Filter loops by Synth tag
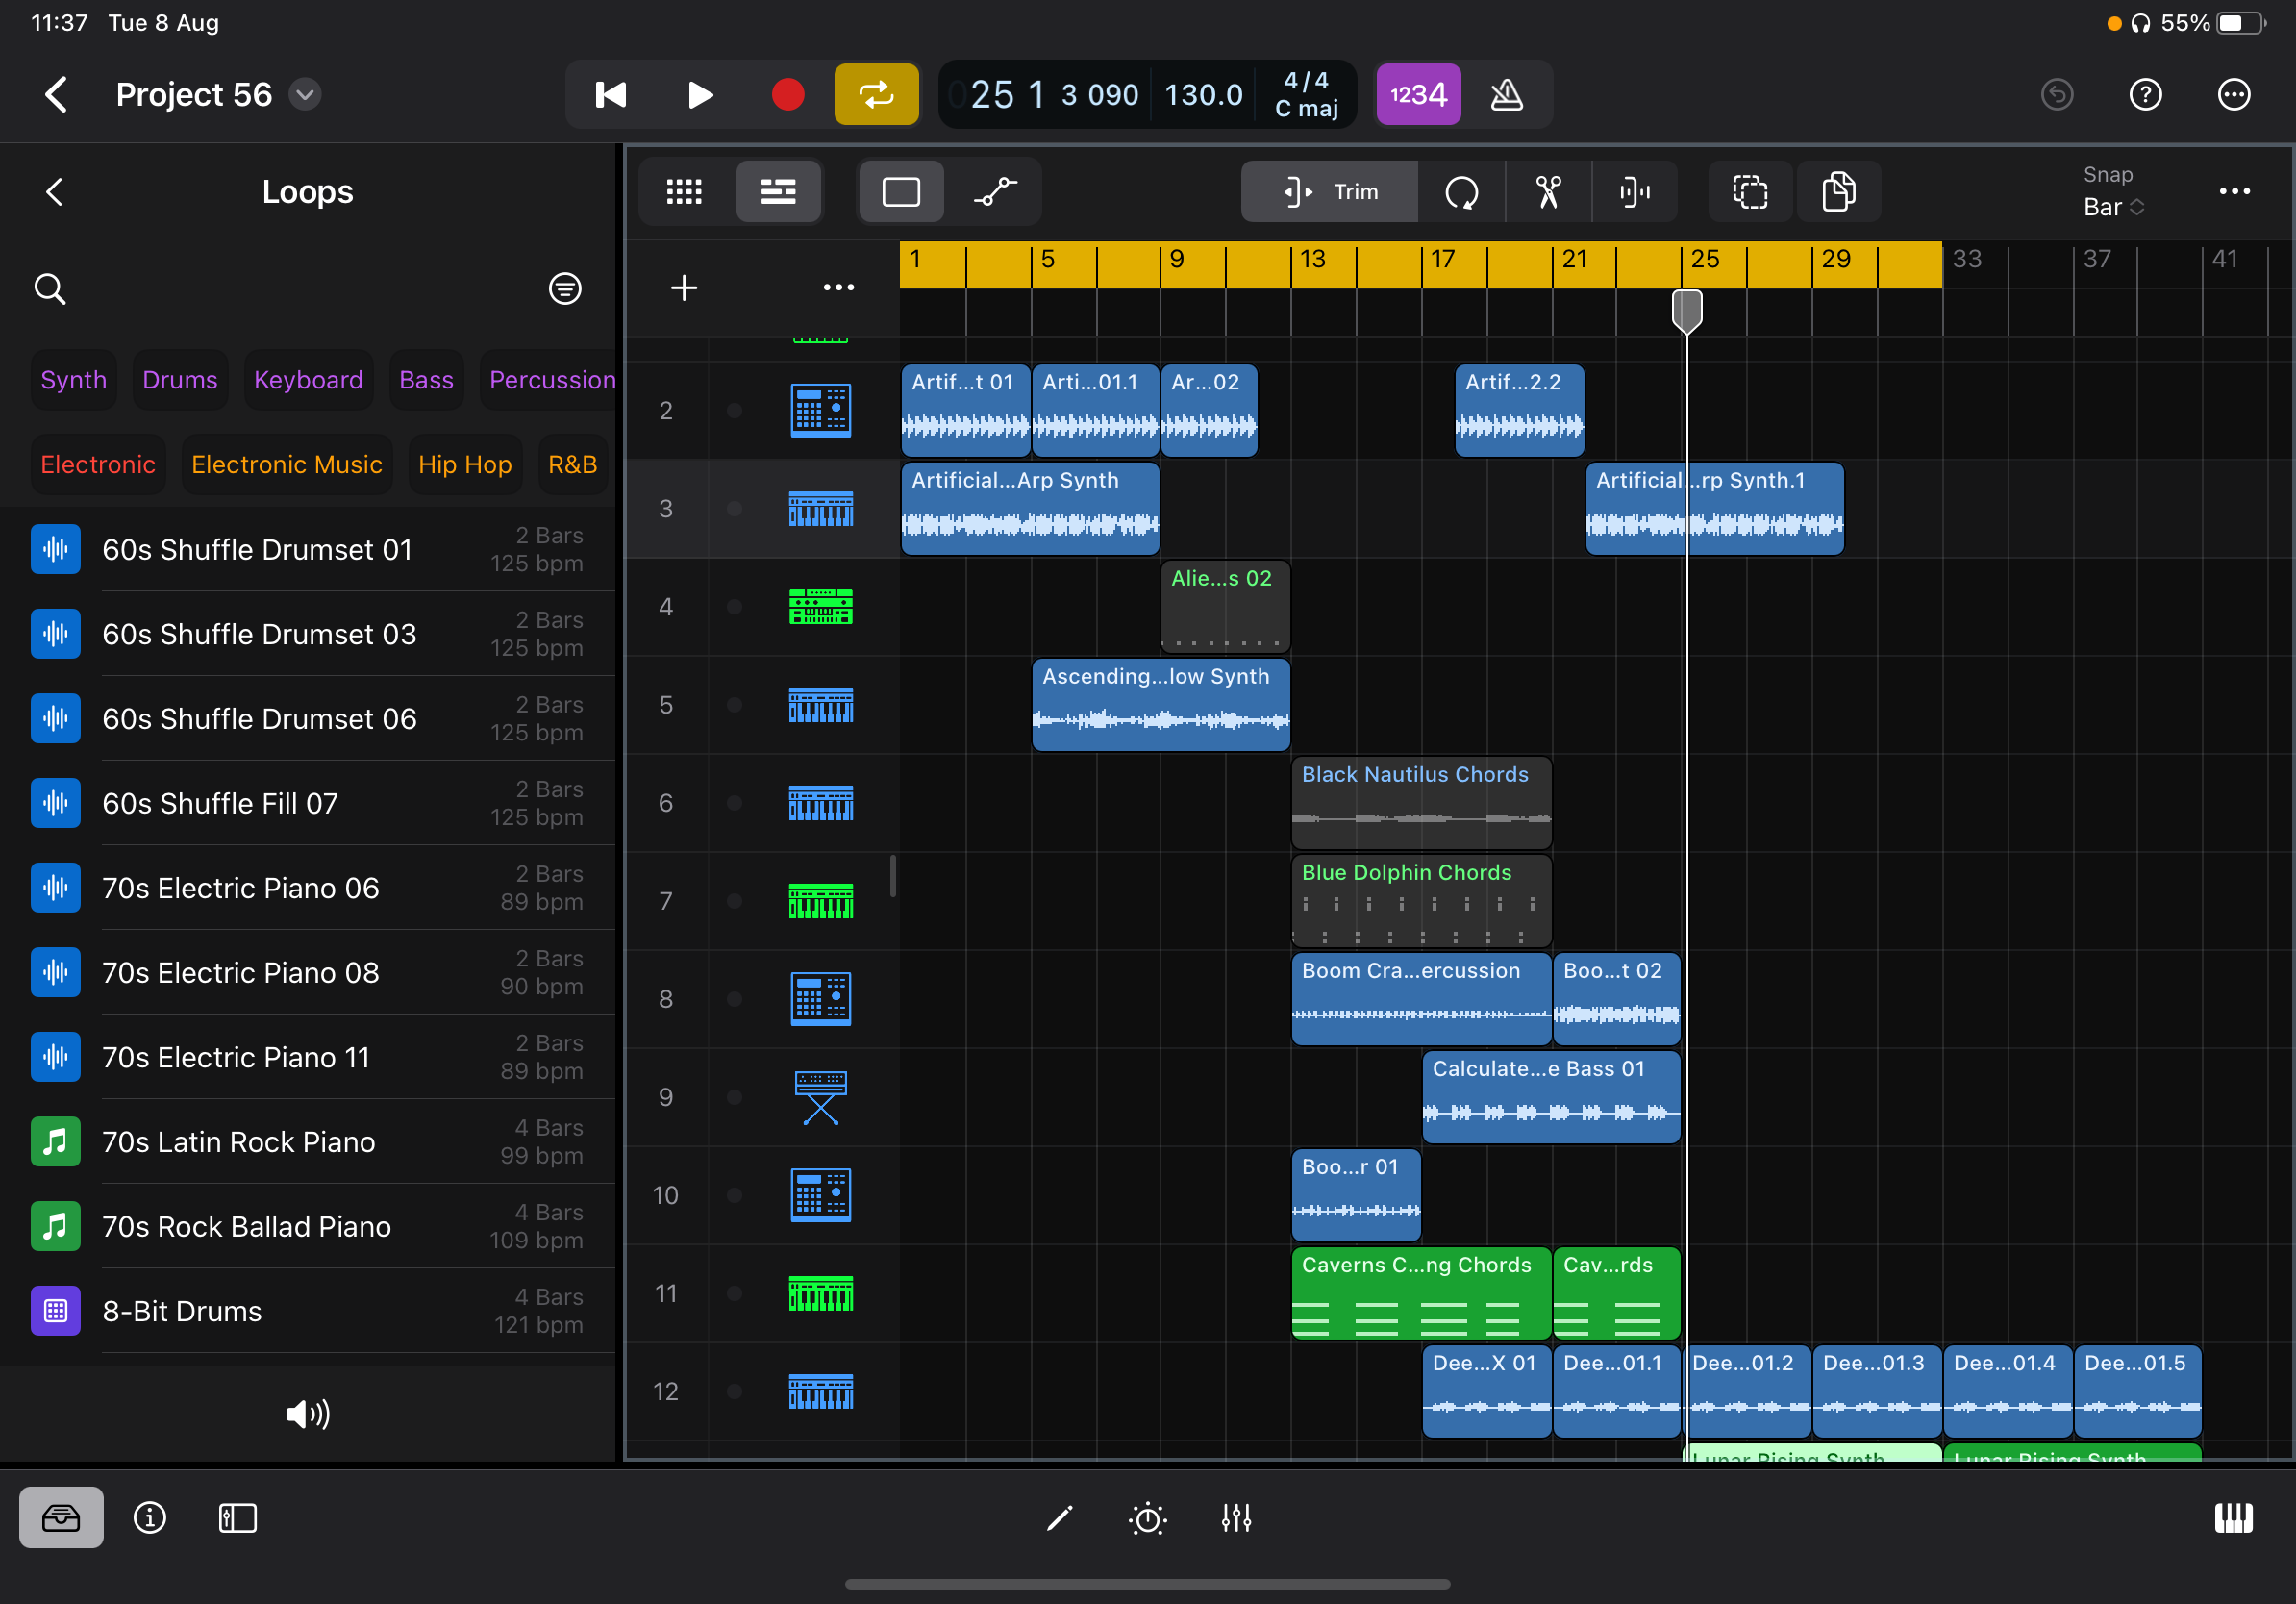 point(74,380)
